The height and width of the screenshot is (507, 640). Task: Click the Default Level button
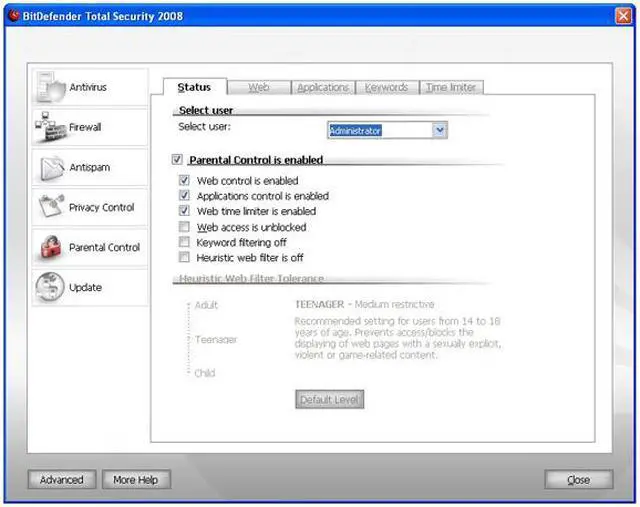tap(330, 400)
